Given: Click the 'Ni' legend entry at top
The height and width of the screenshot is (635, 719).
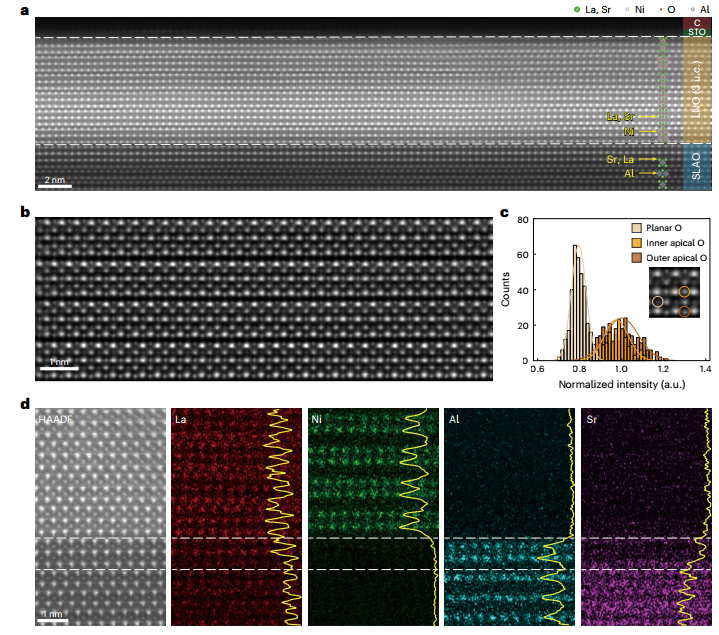Looking at the screenshot, I should tap(635, 9).
